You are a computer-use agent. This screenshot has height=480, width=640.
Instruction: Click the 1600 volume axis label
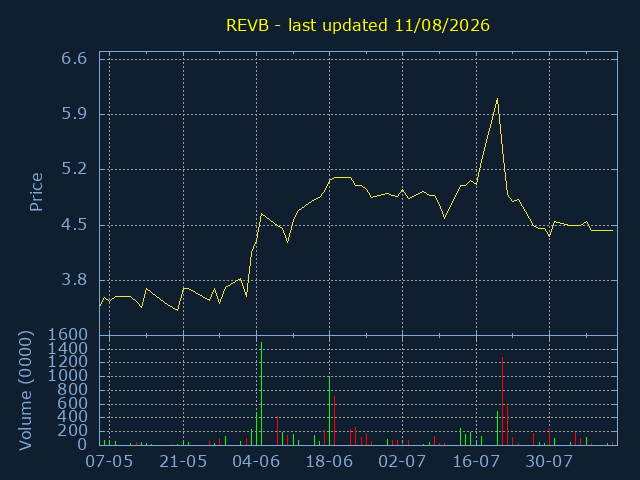(68, 335)
